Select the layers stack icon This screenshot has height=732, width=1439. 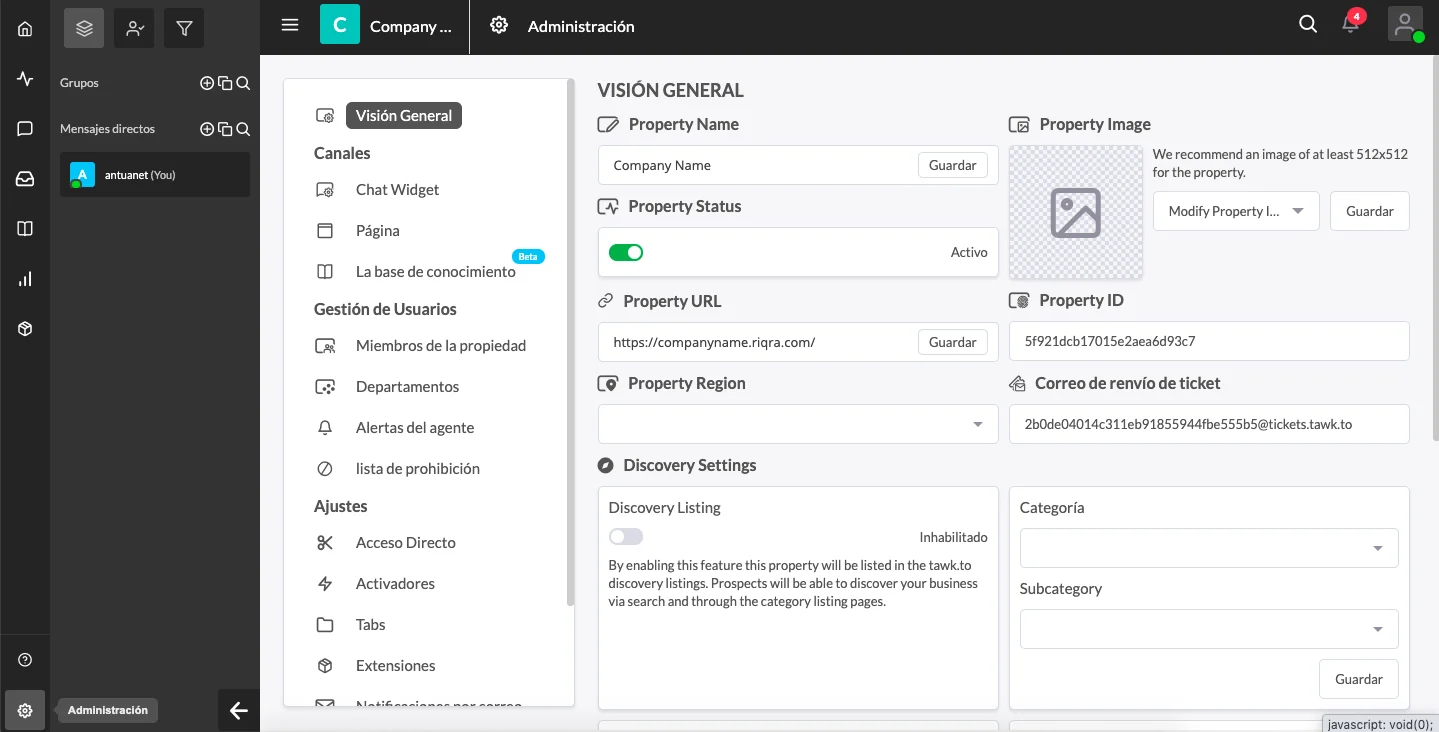[84, 29]
